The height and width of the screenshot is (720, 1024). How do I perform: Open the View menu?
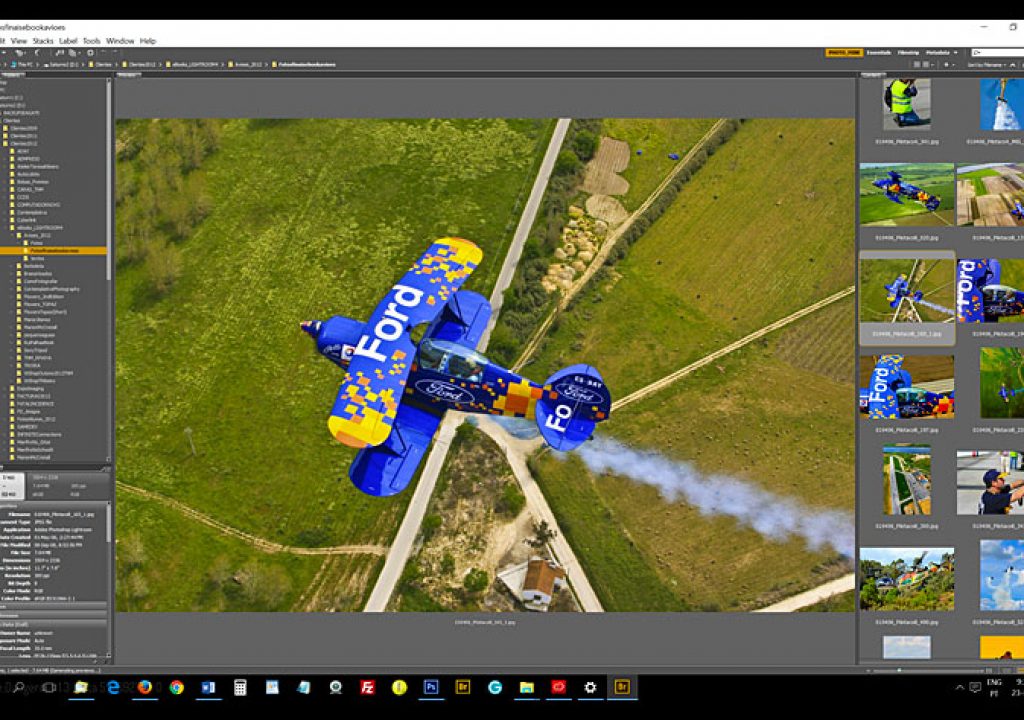(19, 41)
